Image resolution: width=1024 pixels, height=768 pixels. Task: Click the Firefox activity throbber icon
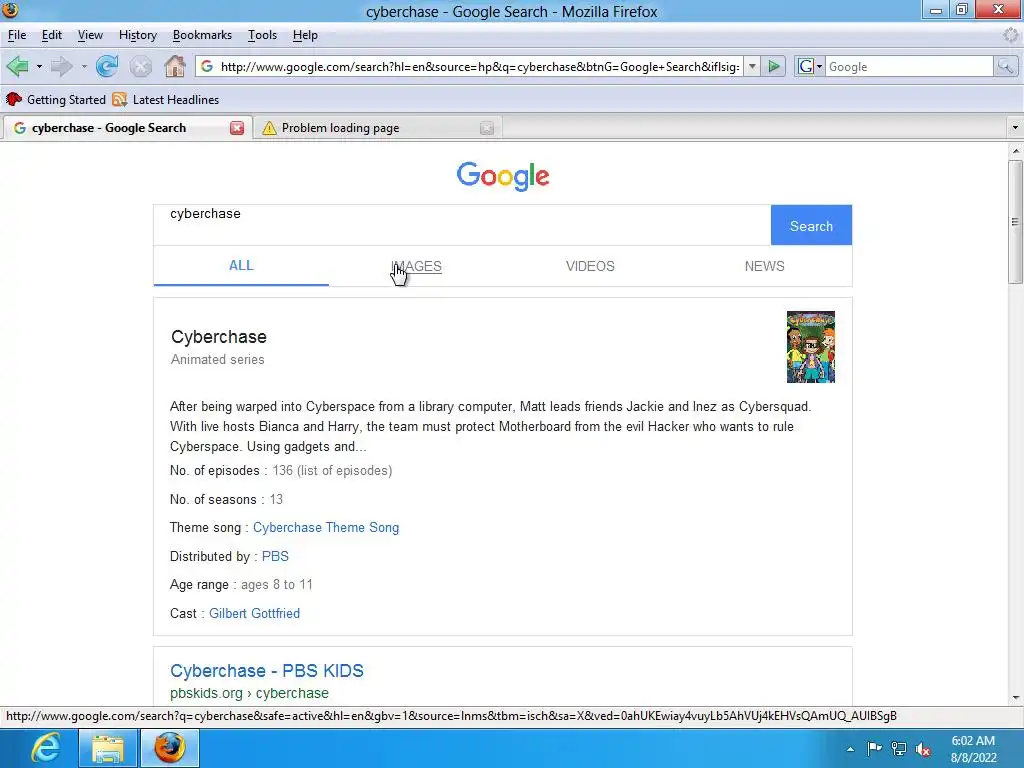point(1010,35)
